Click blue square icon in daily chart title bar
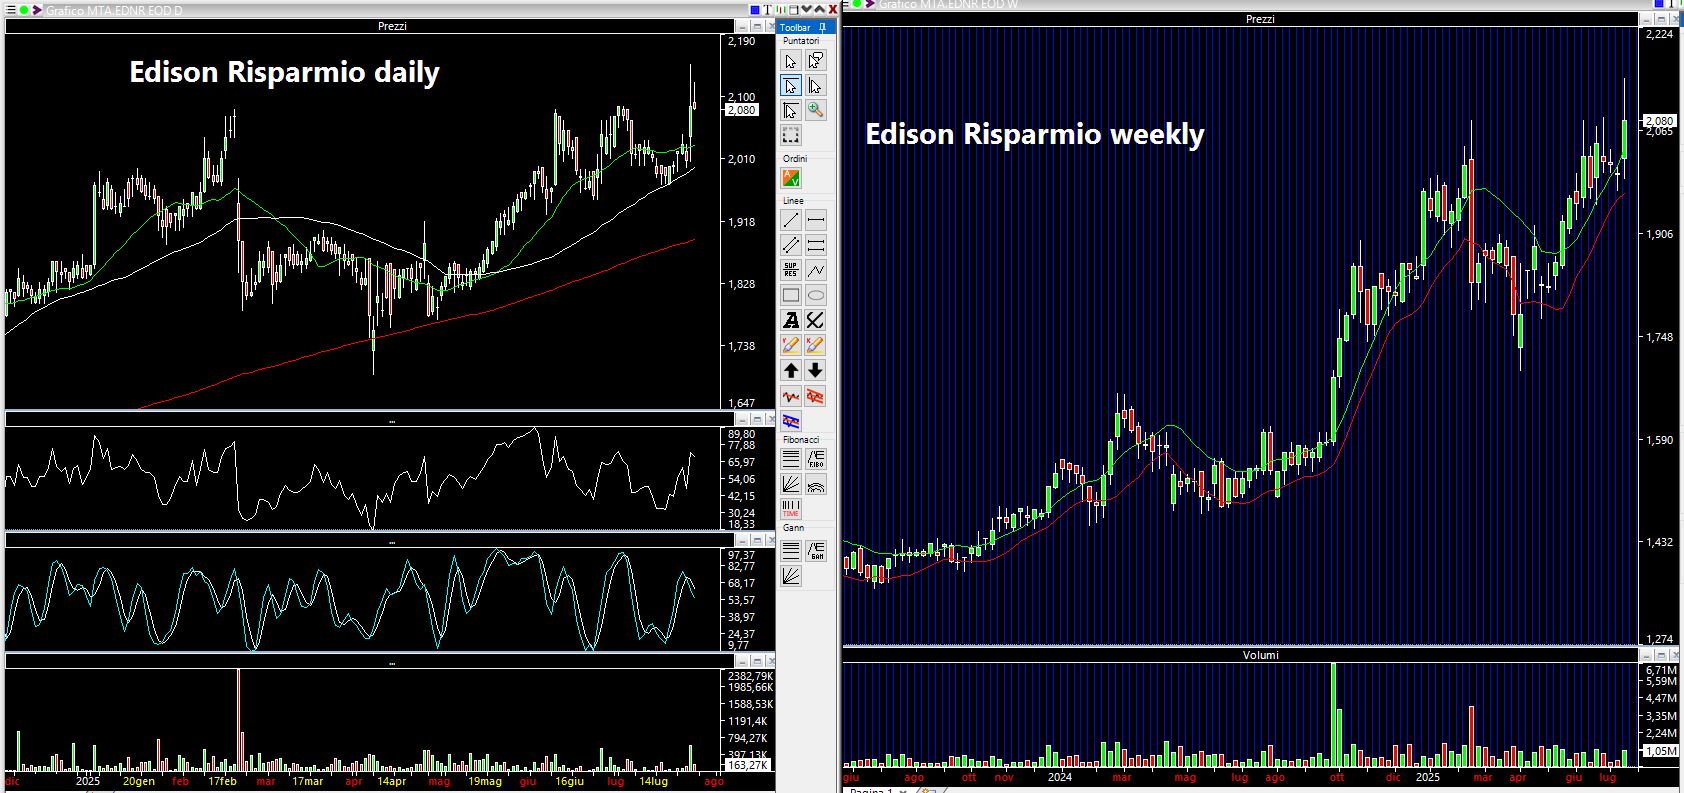1684x793 pixels. point(756,10)
